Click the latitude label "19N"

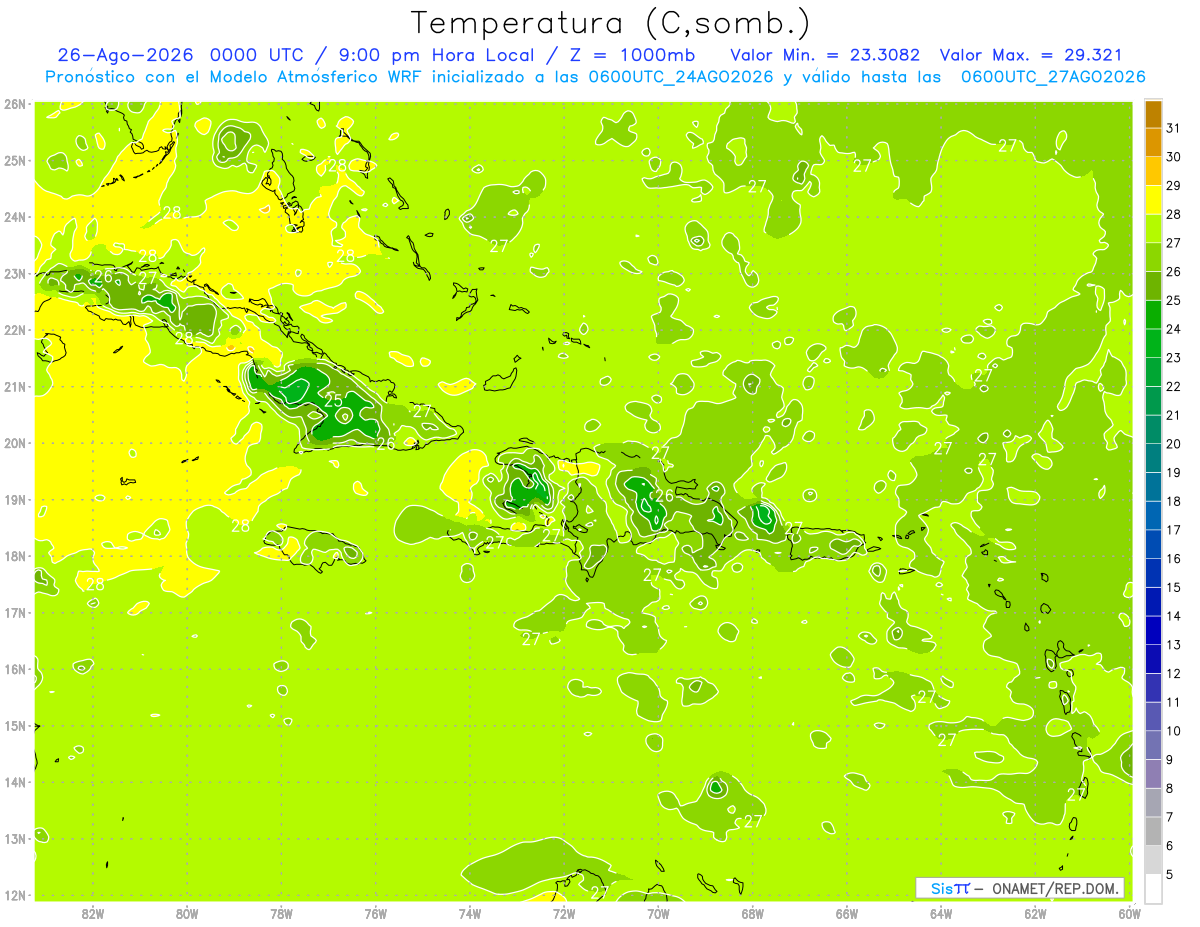tap(15, 499)
